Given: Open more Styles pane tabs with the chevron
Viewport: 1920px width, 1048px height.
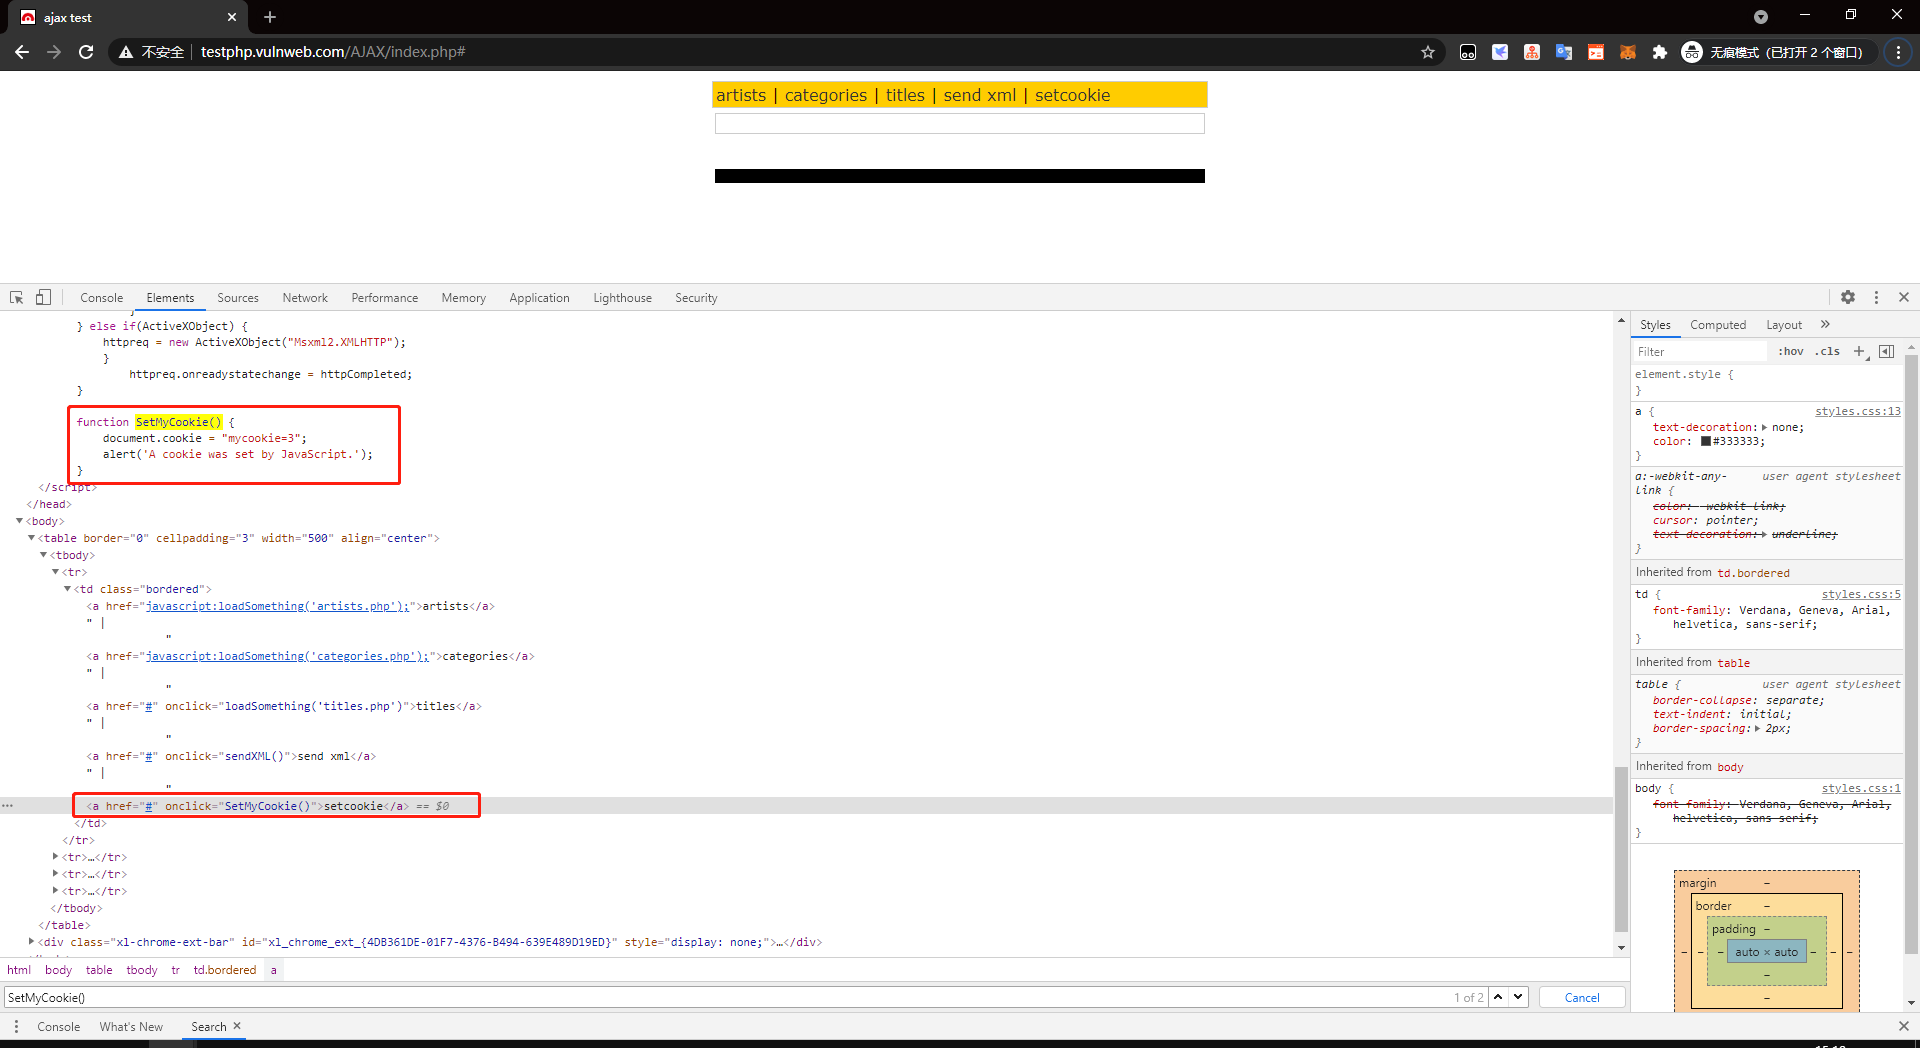Looking at the screenshot, I should click(x=1825, y=324).
